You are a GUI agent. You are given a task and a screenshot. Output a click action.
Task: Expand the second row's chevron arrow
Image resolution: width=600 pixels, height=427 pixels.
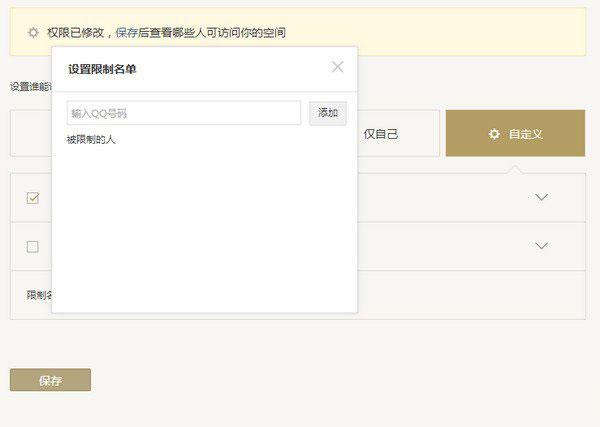coord(541,245)
